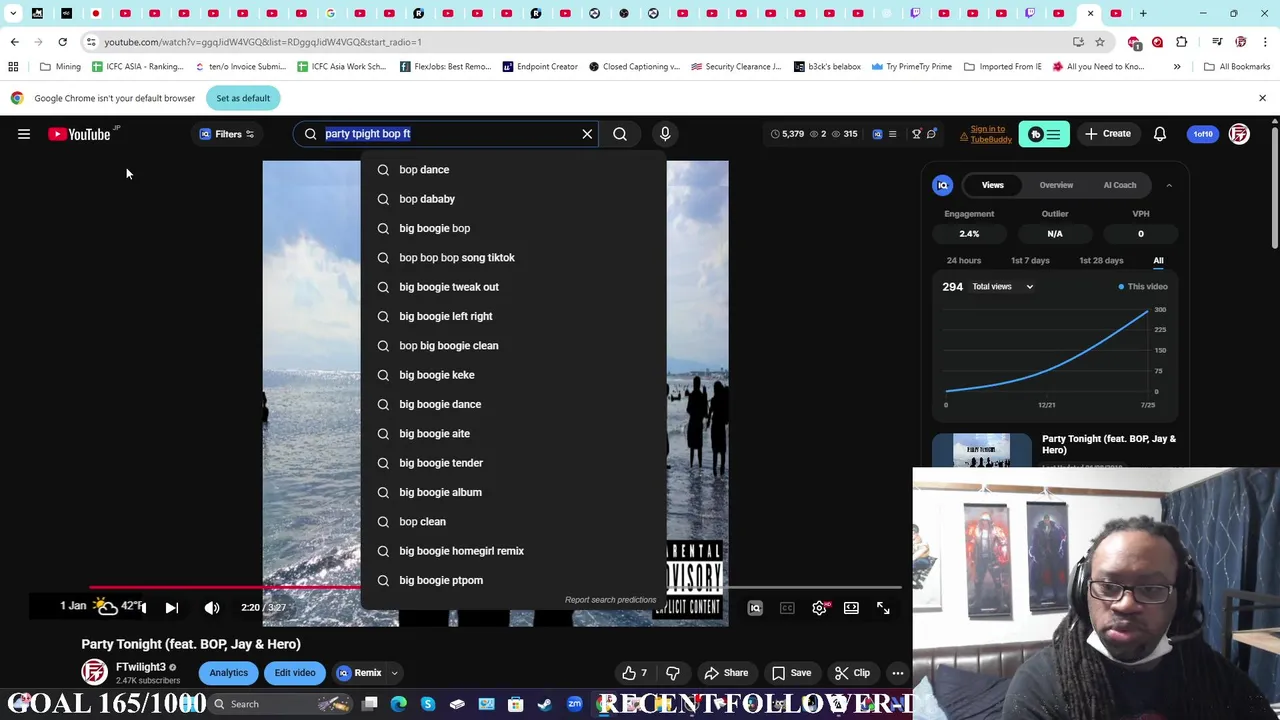The width and height of the screenshot is (1280, 720).
Task: Select suggestion 'bop dance'
Action: [513, 170]
